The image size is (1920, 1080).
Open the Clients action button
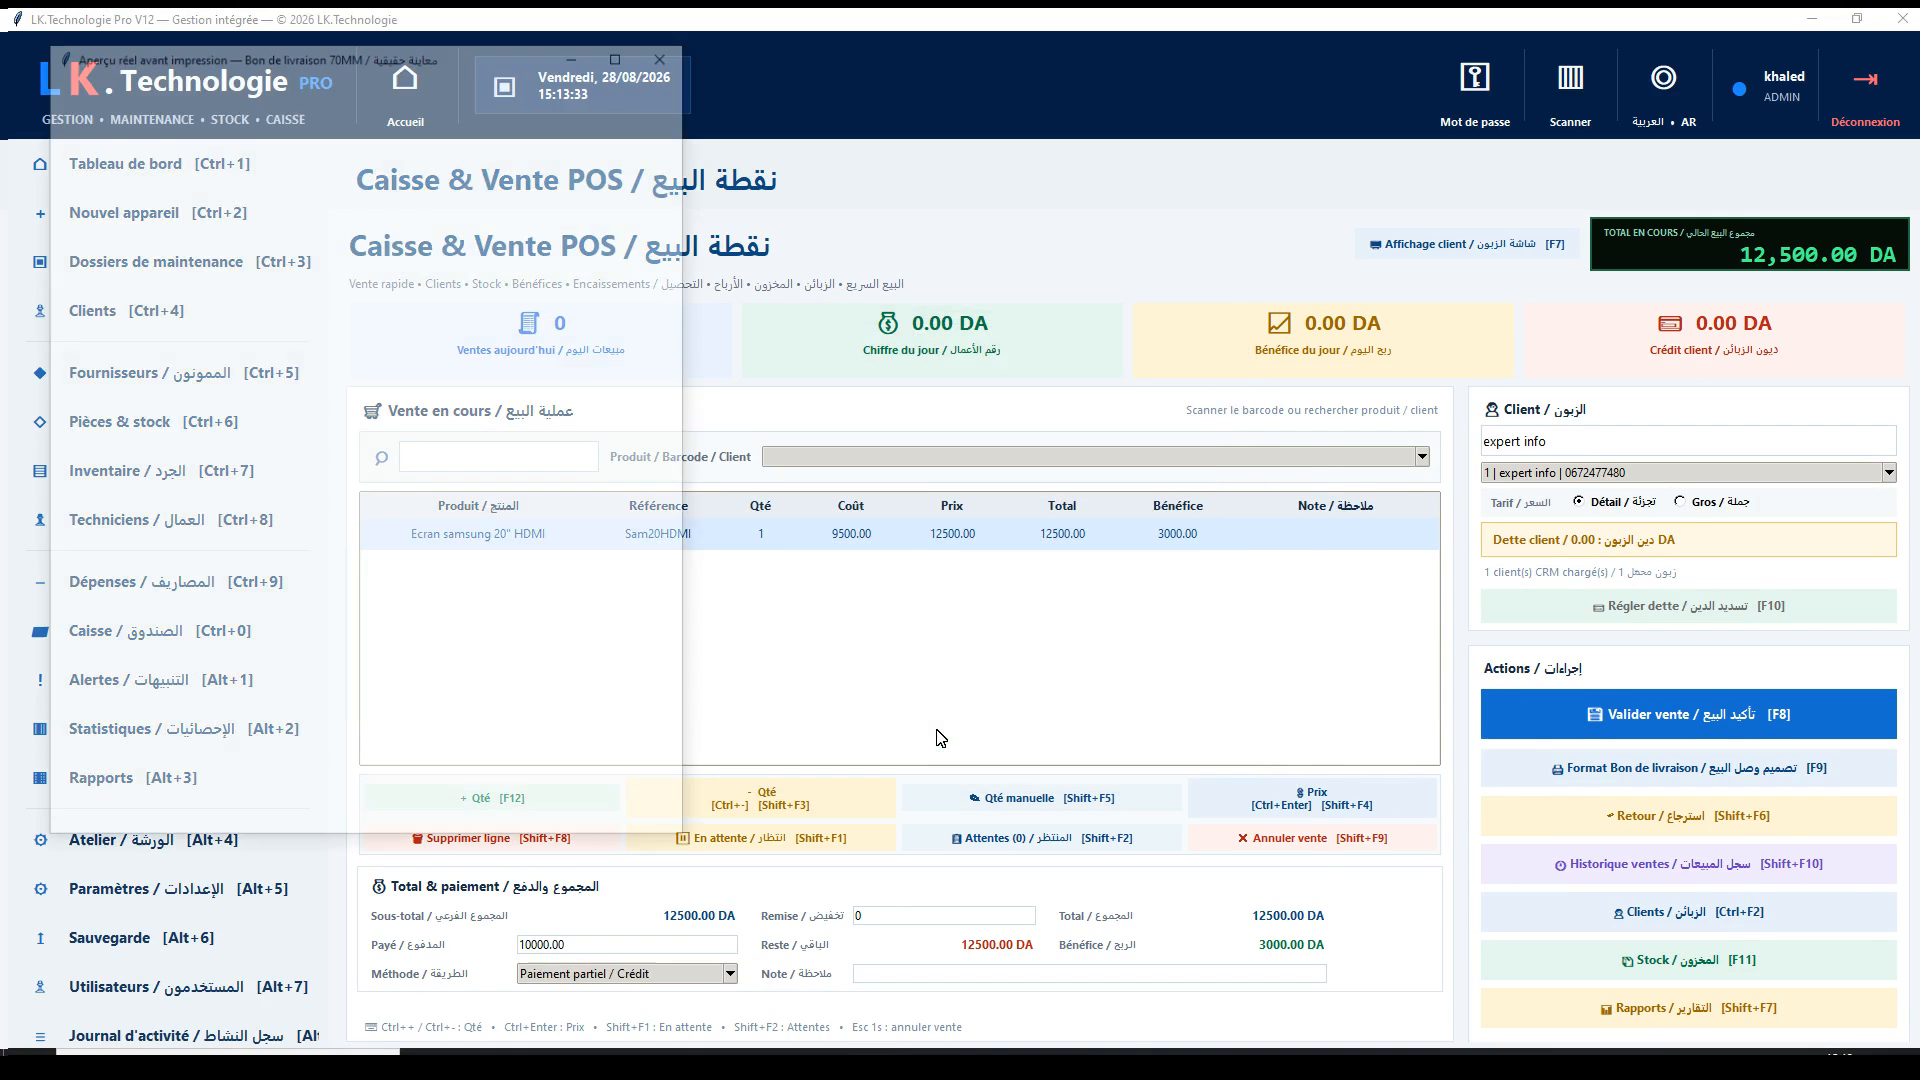pos(1688,912)
